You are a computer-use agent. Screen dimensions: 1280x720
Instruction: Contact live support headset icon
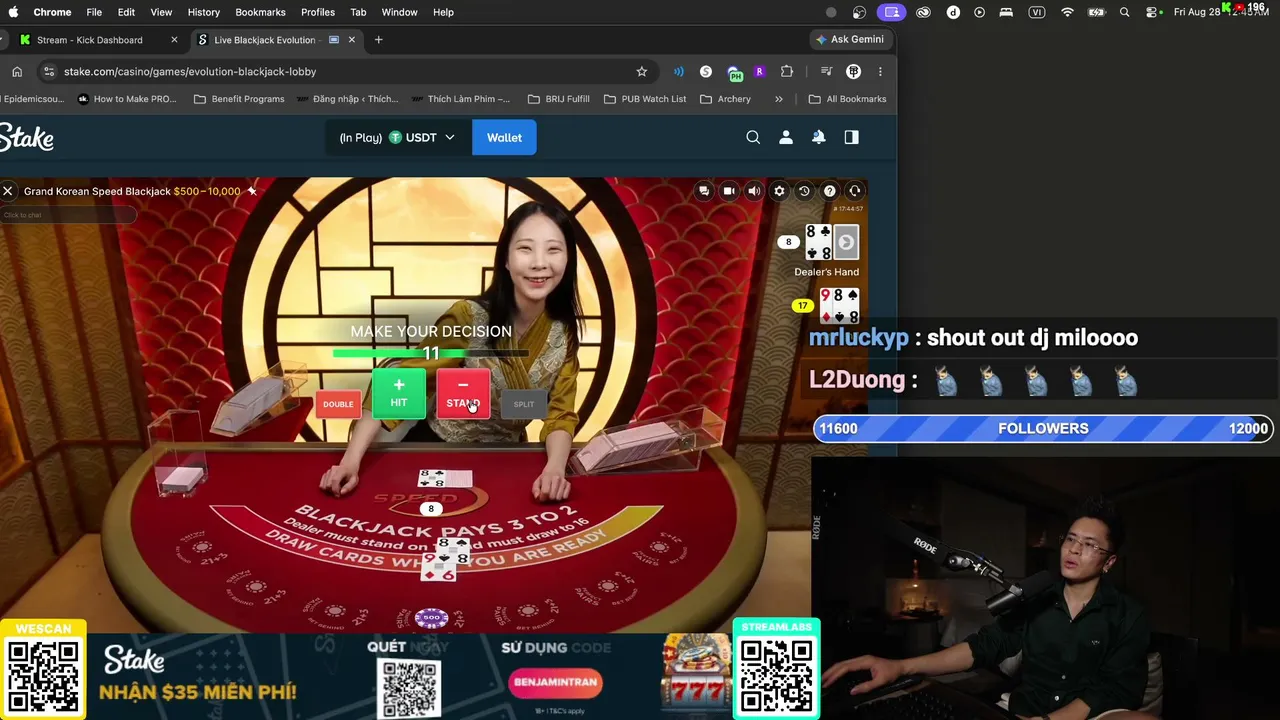(x=855, y=191)
